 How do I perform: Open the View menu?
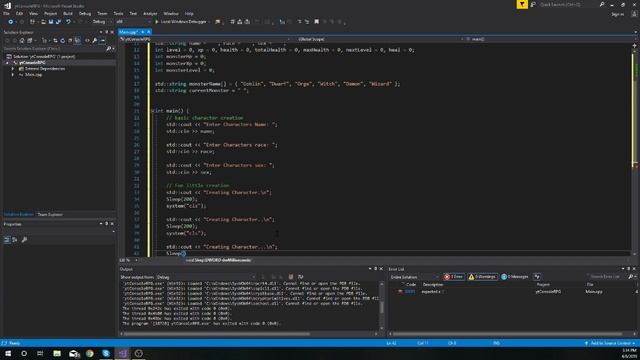[33, 13]
